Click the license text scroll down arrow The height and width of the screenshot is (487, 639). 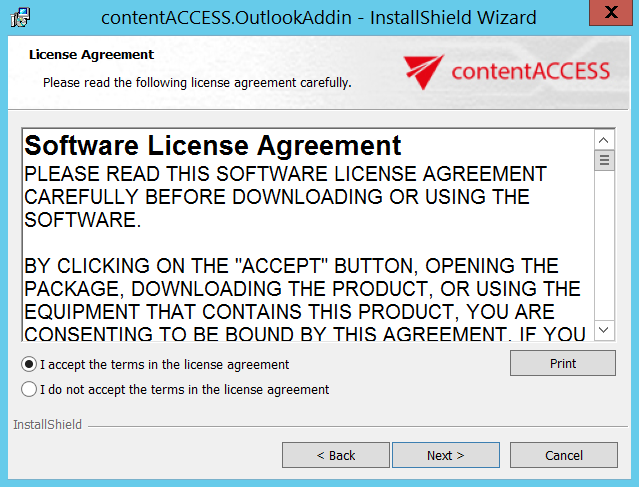point(604,330)
